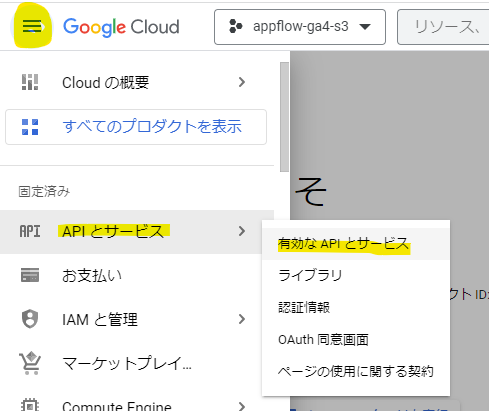Click the project selector dots icon

[x=236, y=26]
